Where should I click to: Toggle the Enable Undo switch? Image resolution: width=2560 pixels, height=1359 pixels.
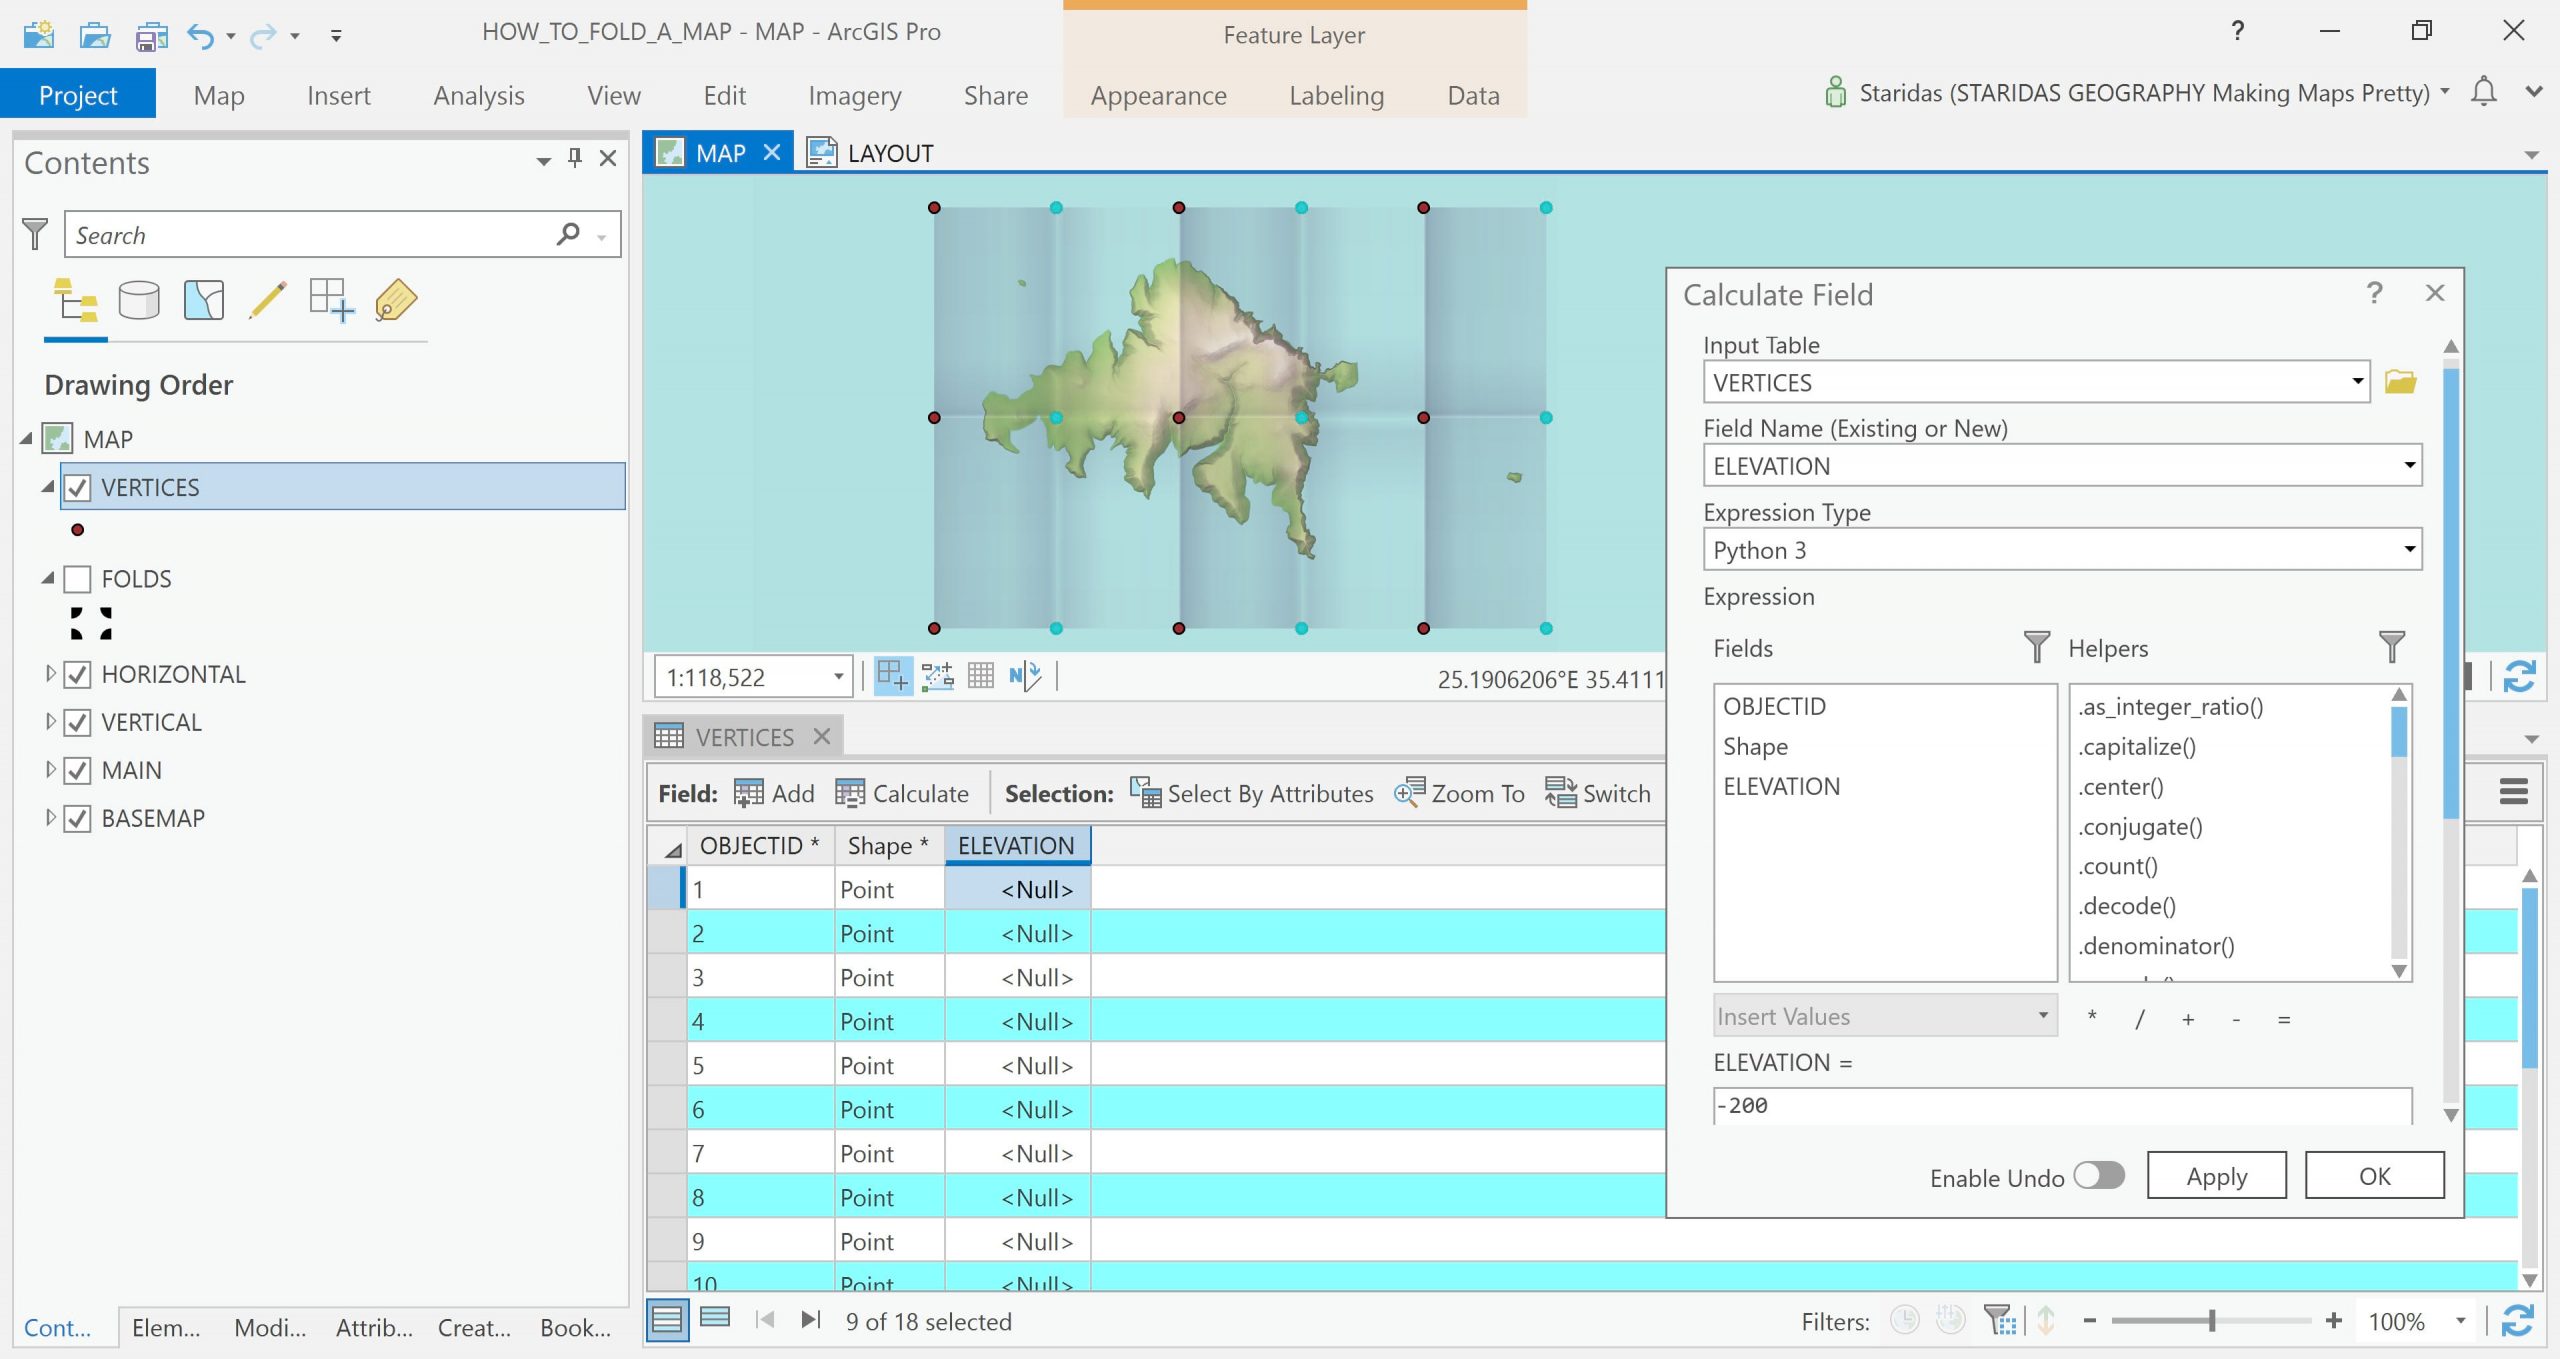point(2098,1176)
